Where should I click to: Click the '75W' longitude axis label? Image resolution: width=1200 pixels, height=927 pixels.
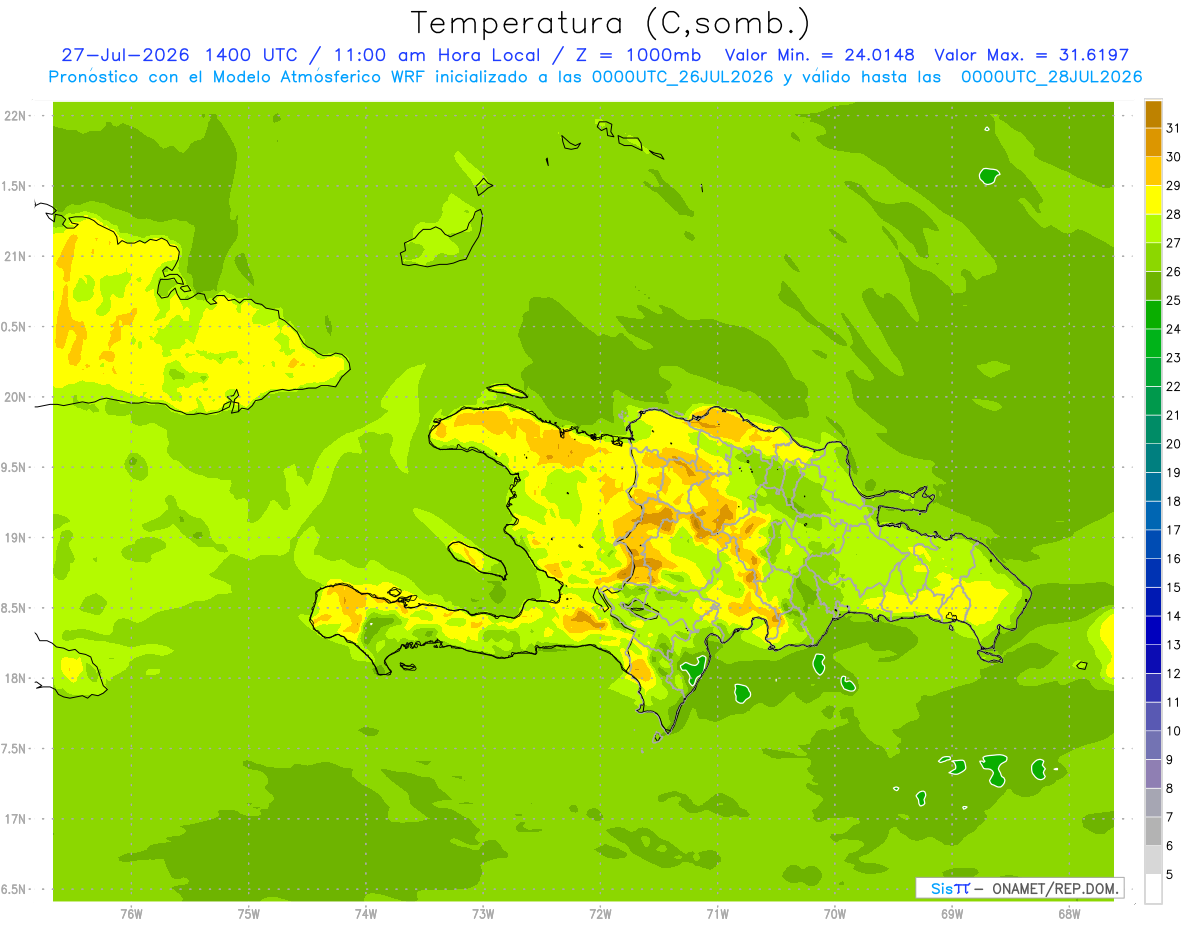pyautogui.click(x=249, y=913)
